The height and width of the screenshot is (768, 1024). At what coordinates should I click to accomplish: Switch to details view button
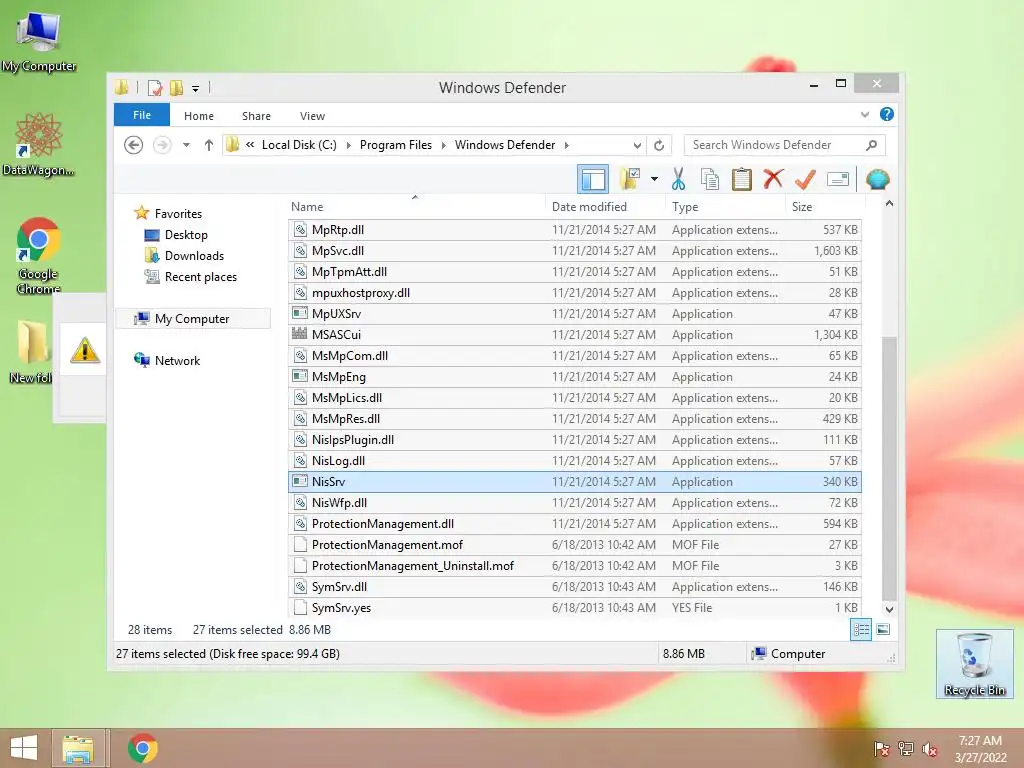(x=861, y=630)
